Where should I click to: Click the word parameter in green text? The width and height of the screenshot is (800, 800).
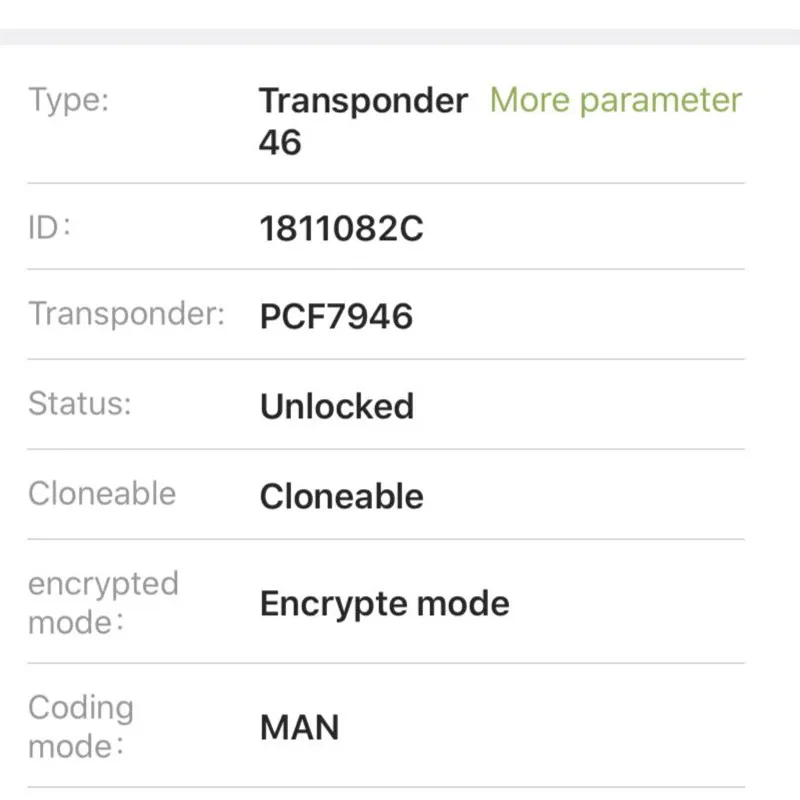coord(661,101)
